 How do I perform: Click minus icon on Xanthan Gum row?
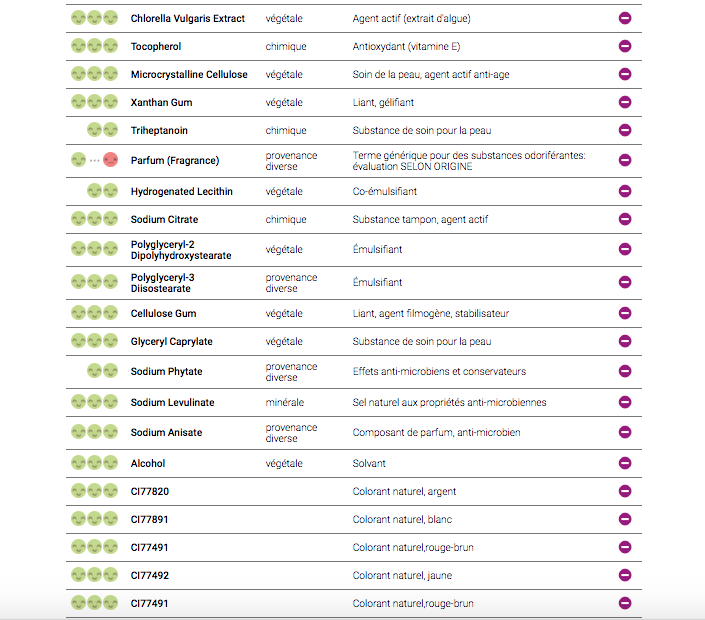point(625,102)
